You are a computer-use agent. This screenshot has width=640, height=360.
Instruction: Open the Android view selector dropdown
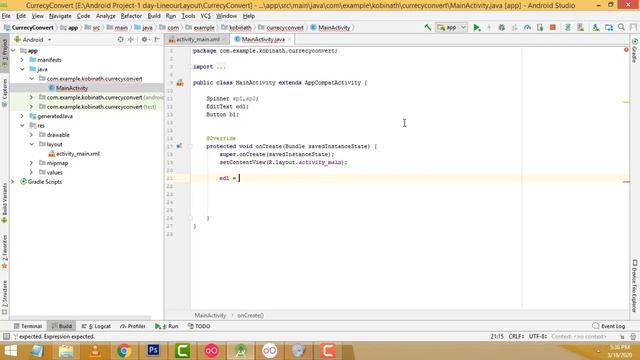pos(33,40)
